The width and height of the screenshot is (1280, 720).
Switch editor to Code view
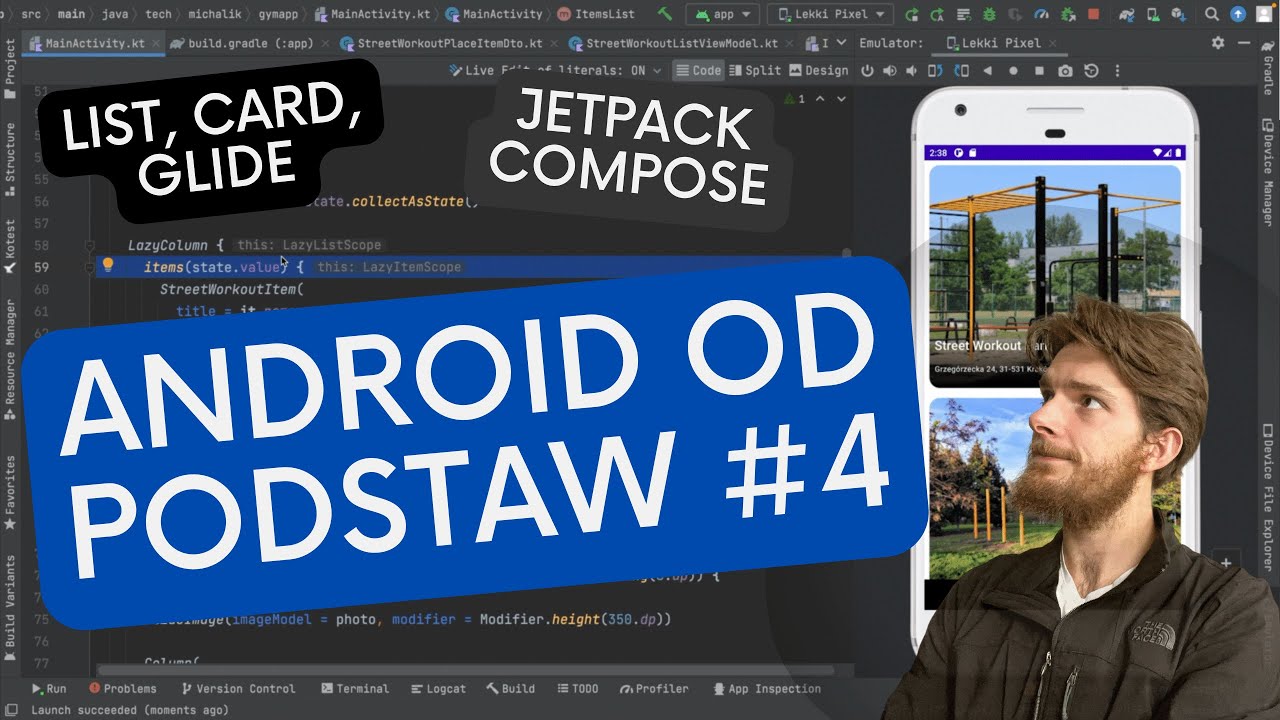[698, 70]
